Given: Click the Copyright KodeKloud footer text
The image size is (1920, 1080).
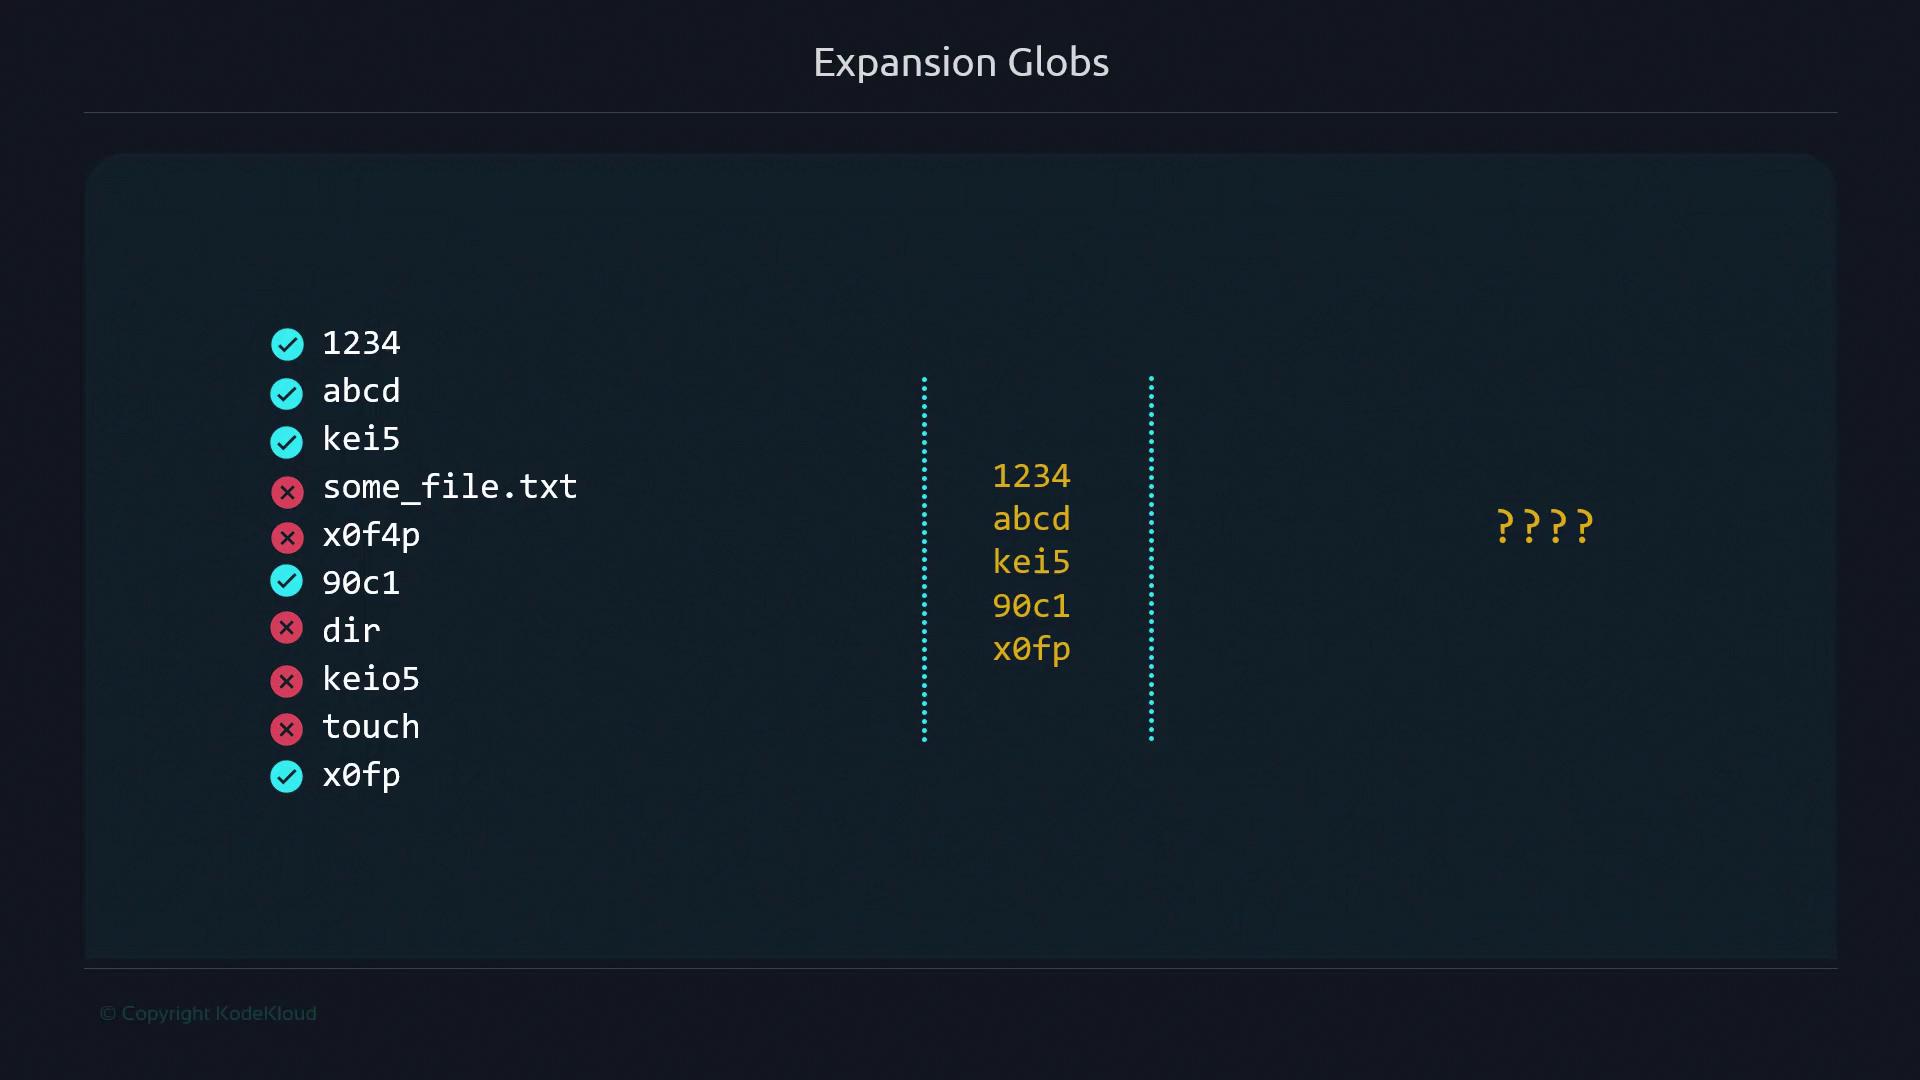Looking at the screenshot, I should coord(208,1013).
